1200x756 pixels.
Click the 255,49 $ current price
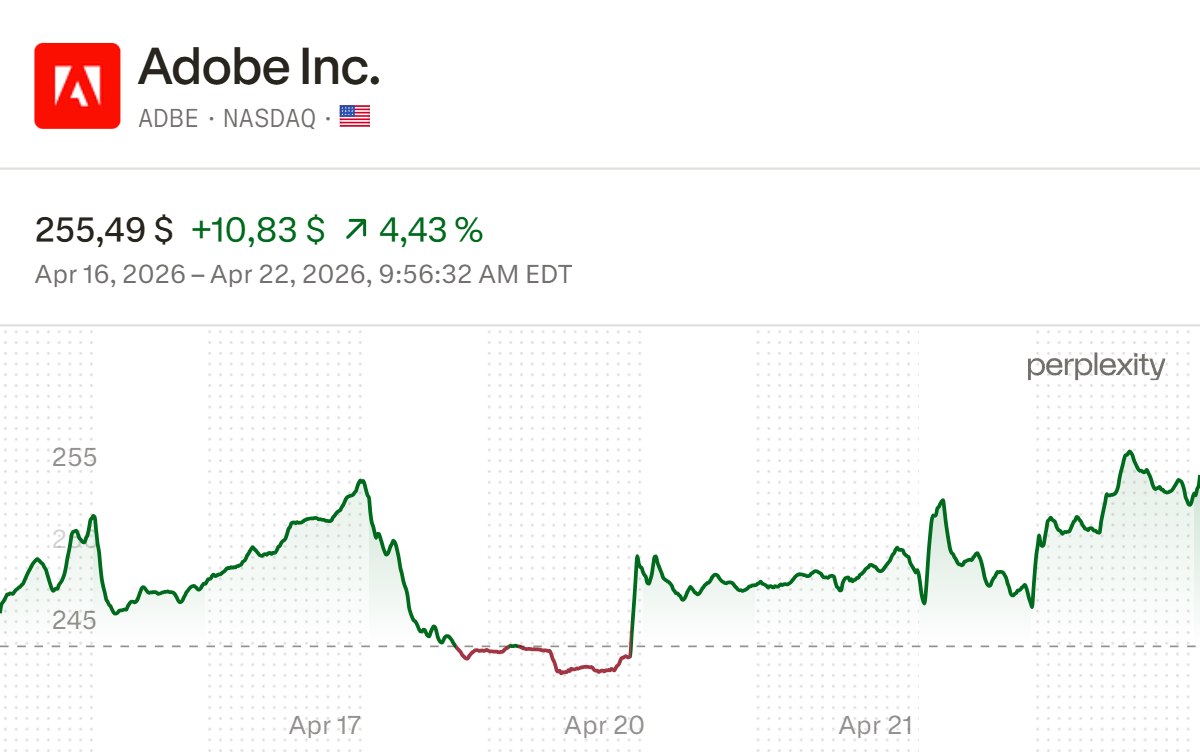(104, 231)
